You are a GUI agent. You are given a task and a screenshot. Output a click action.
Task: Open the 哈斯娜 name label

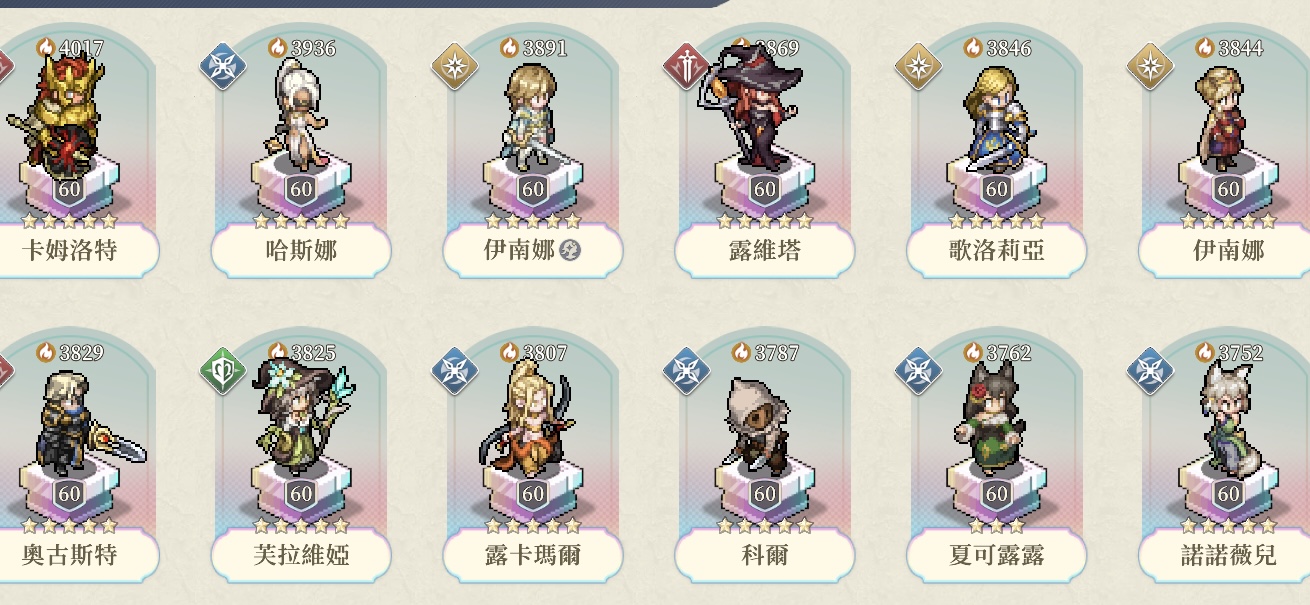point(301,251)
